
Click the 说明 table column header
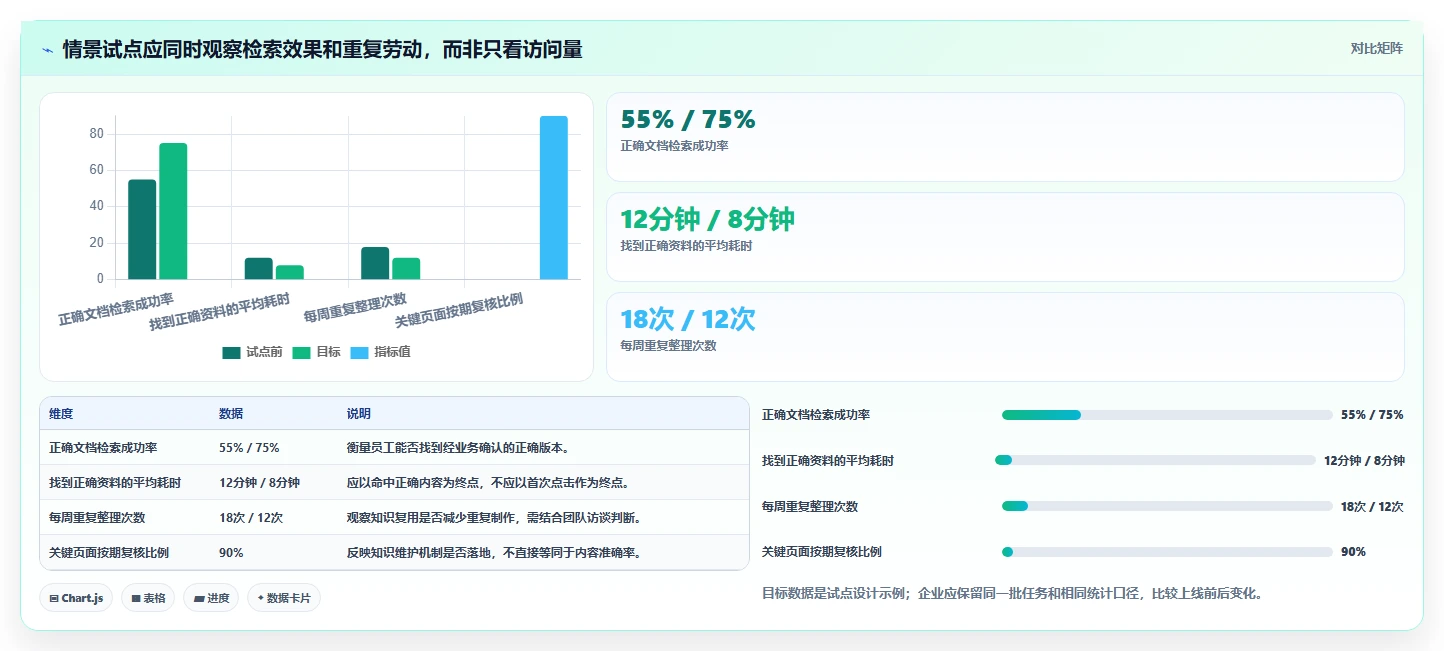(x=359, y=414)
